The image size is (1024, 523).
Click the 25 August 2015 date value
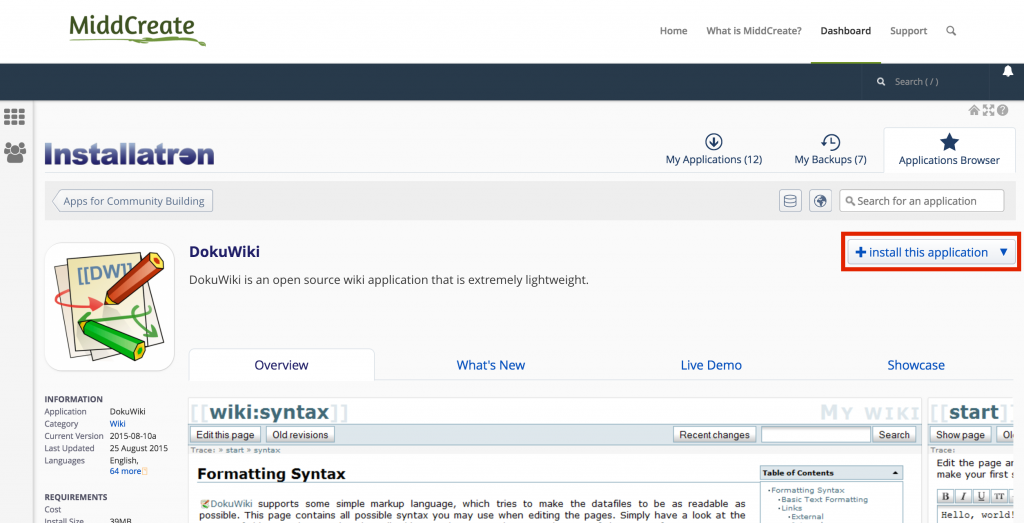click(x=138, y=448)
